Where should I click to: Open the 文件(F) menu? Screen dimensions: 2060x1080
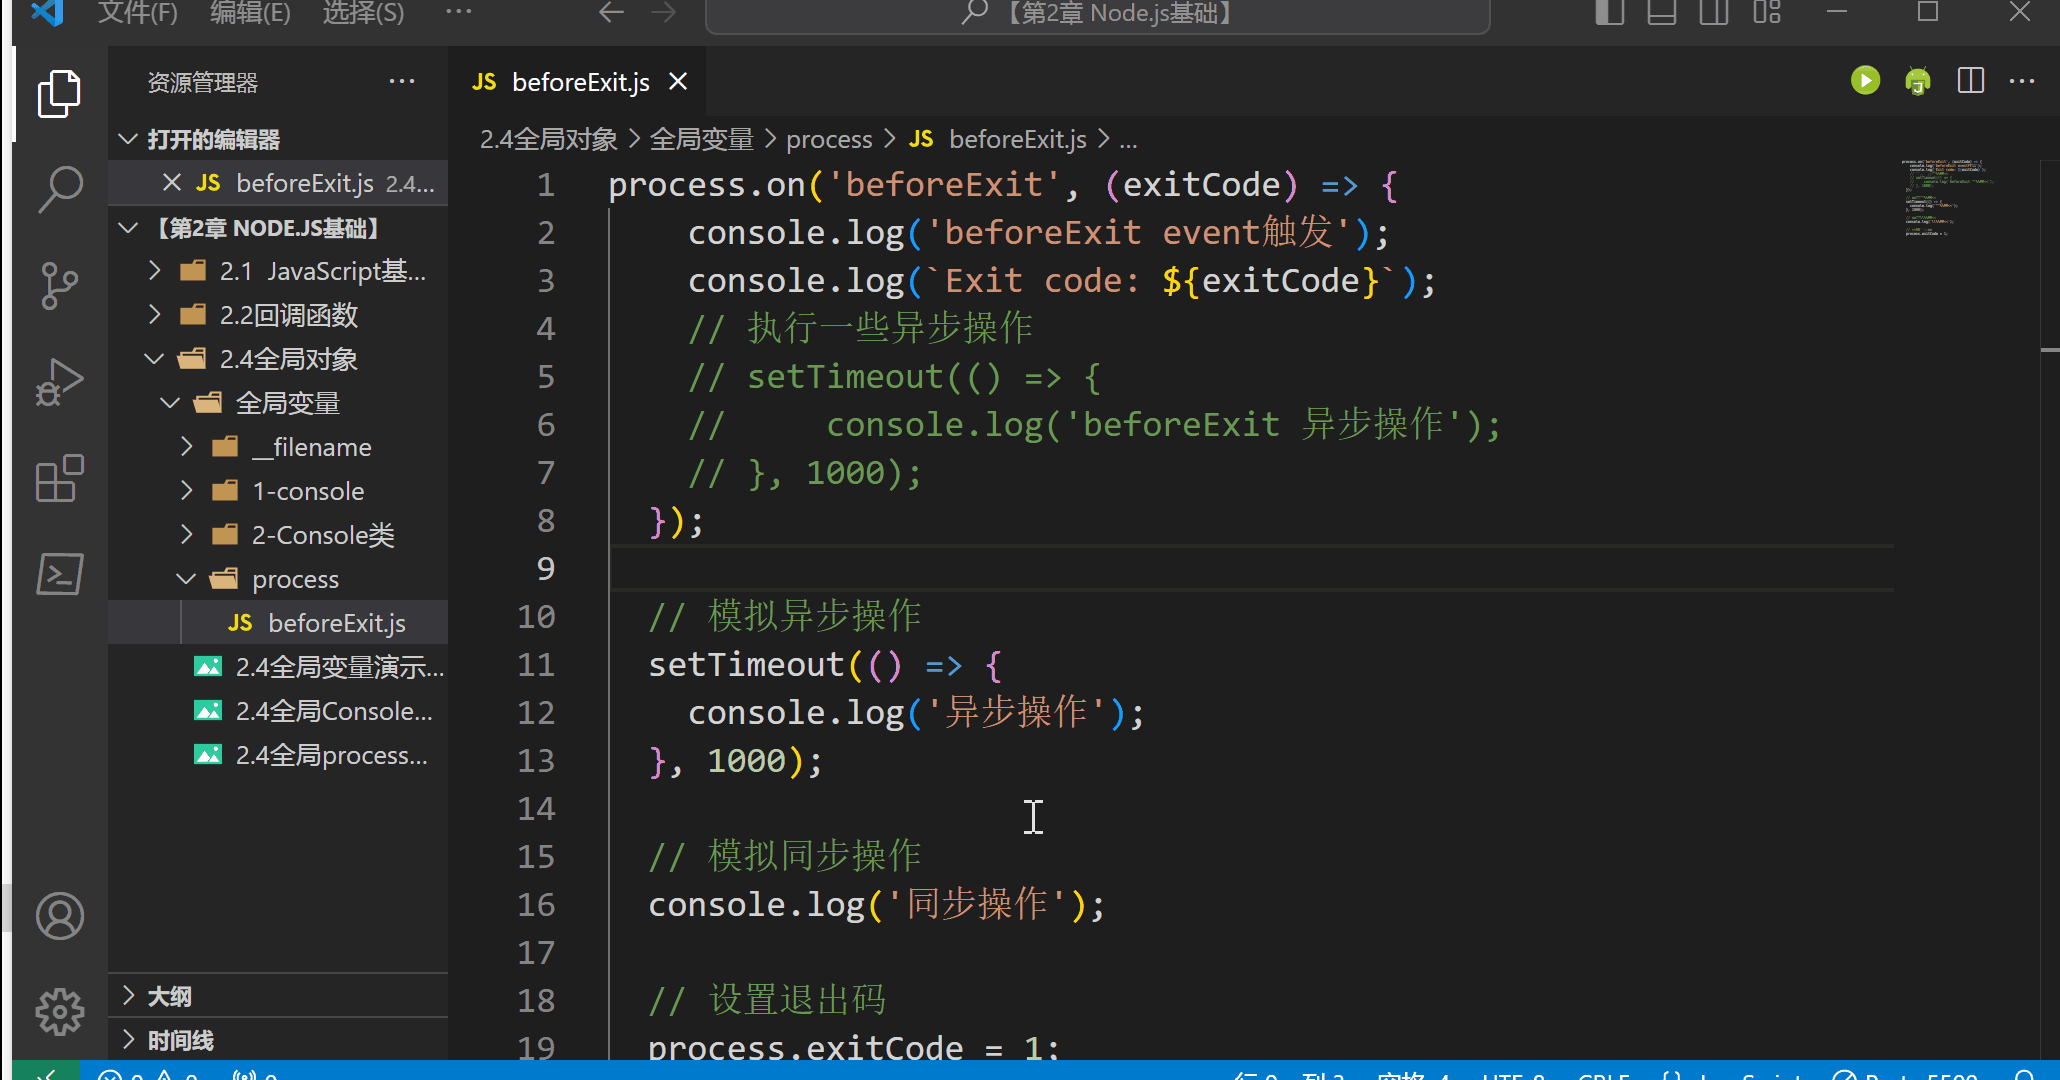(x=138, y=13)
